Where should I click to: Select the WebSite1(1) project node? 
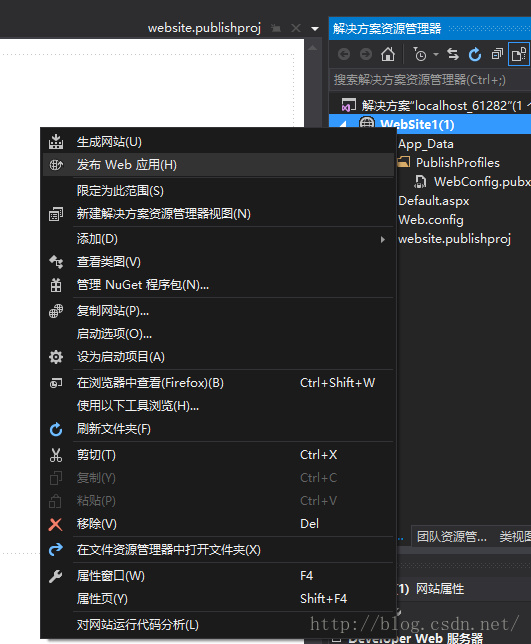point(430,124)
